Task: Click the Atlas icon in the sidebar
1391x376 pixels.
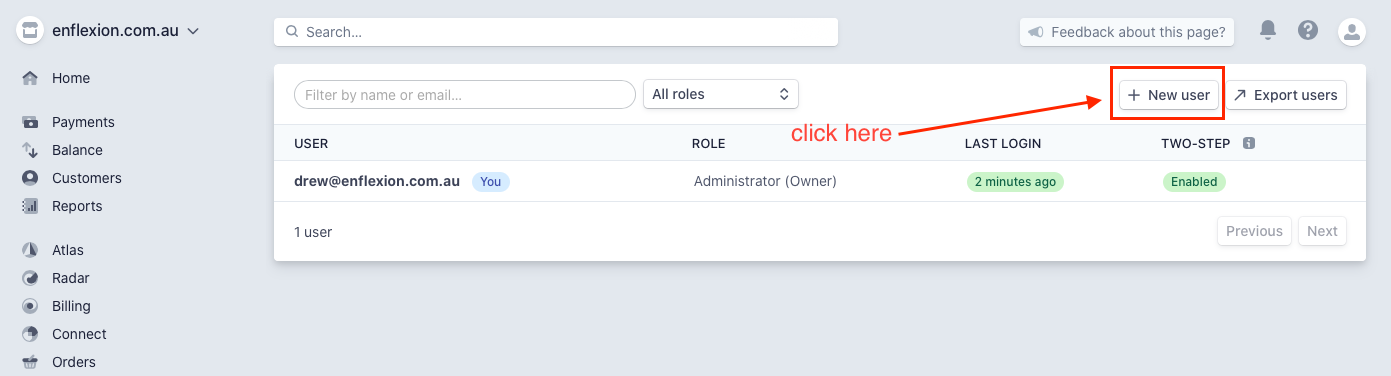Action: click(30, 250)
